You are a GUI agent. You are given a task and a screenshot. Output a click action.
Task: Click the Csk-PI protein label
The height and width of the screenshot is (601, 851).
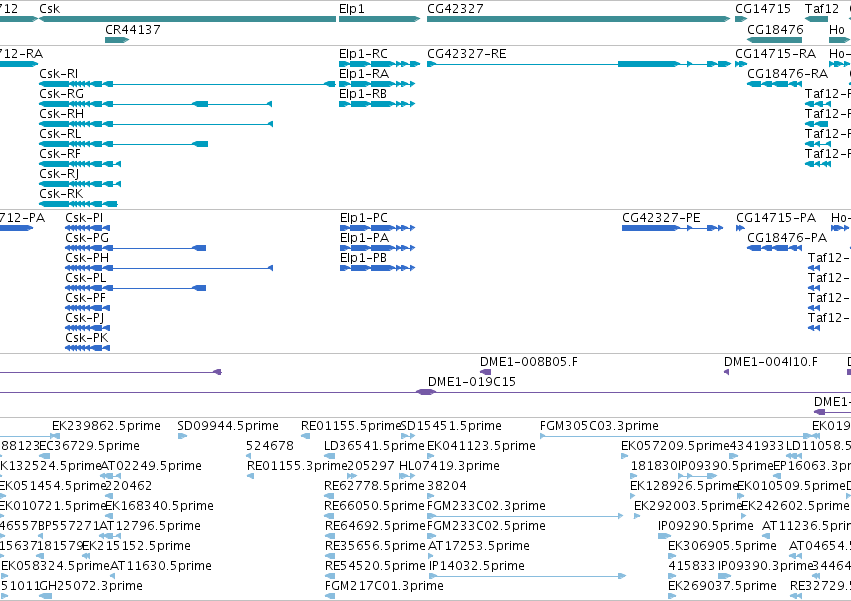(x=84, y=218)
